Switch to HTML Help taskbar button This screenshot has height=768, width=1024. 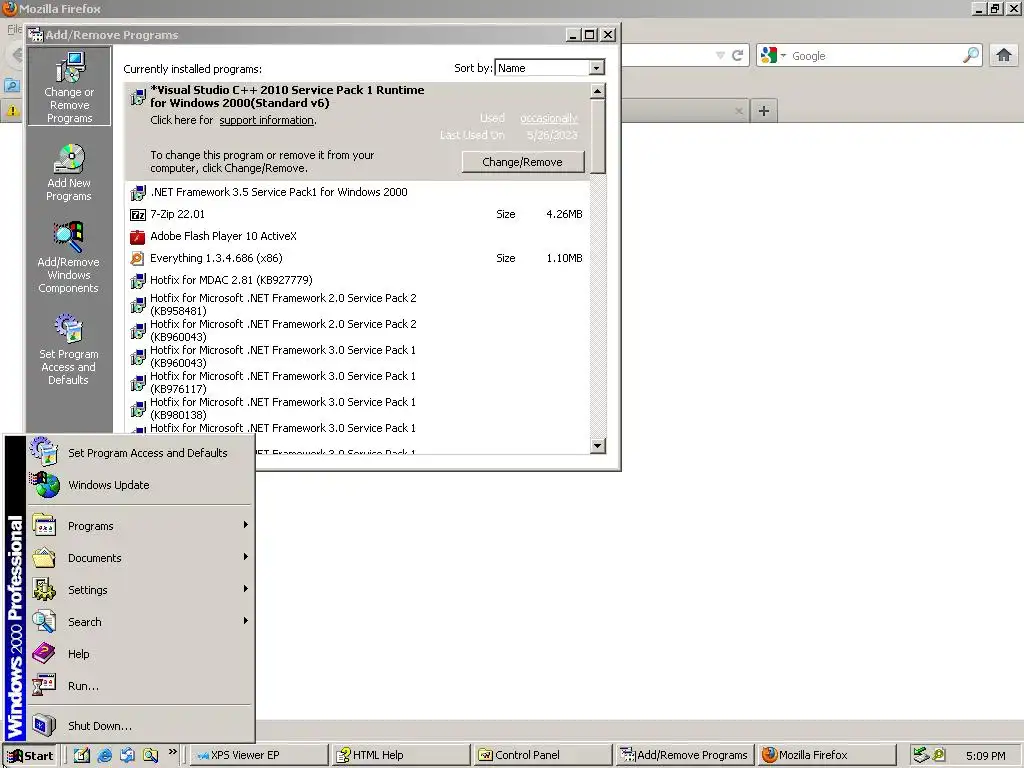(401, 756)
